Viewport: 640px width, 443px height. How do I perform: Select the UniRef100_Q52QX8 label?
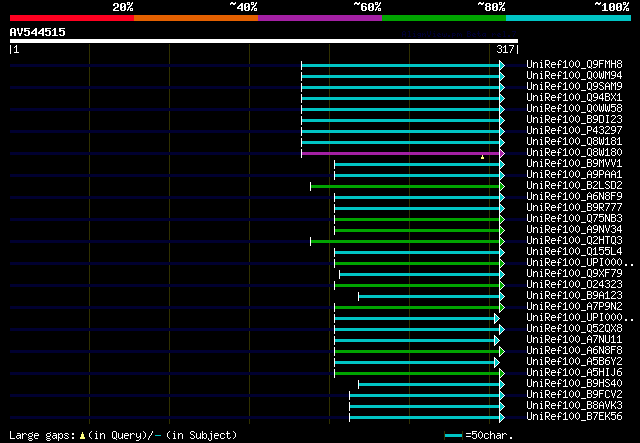(574, 329)
